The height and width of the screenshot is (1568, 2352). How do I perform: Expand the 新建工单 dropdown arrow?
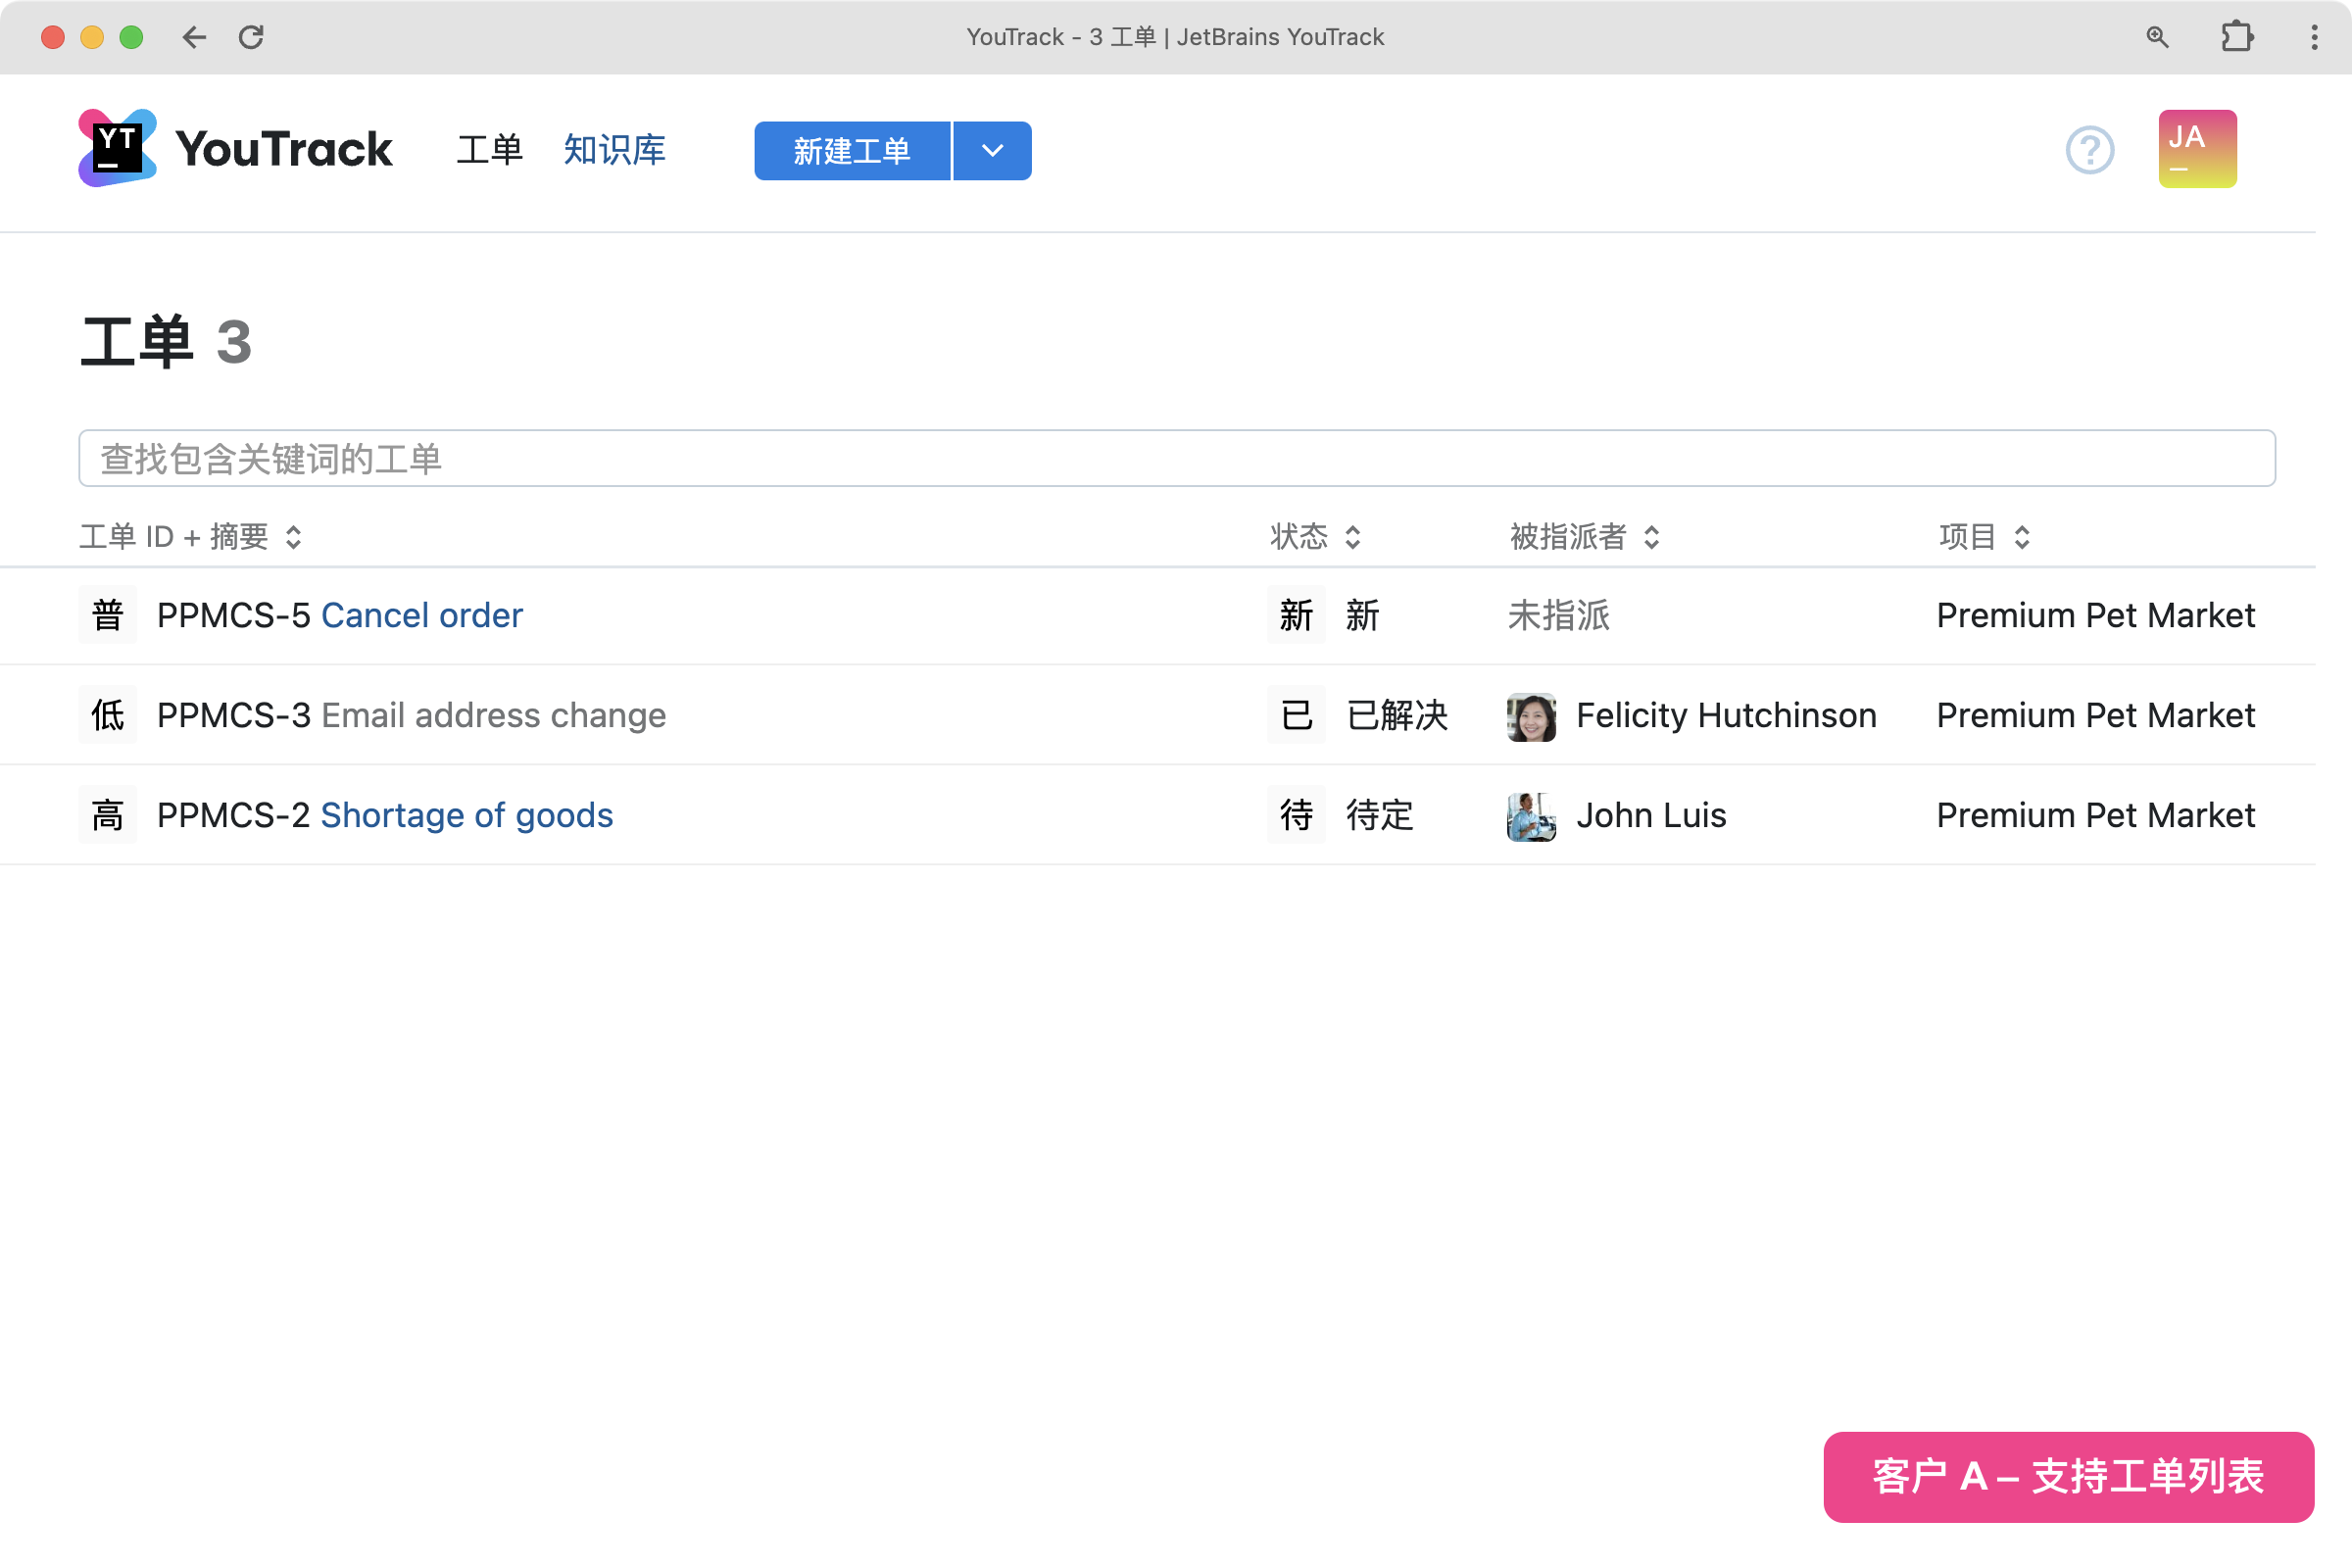(992, 151)
